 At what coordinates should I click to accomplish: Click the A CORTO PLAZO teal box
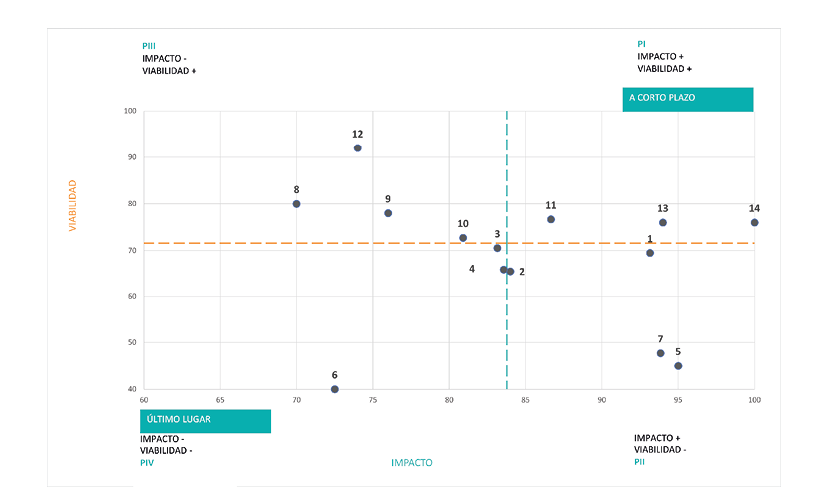tap(687, 99)
